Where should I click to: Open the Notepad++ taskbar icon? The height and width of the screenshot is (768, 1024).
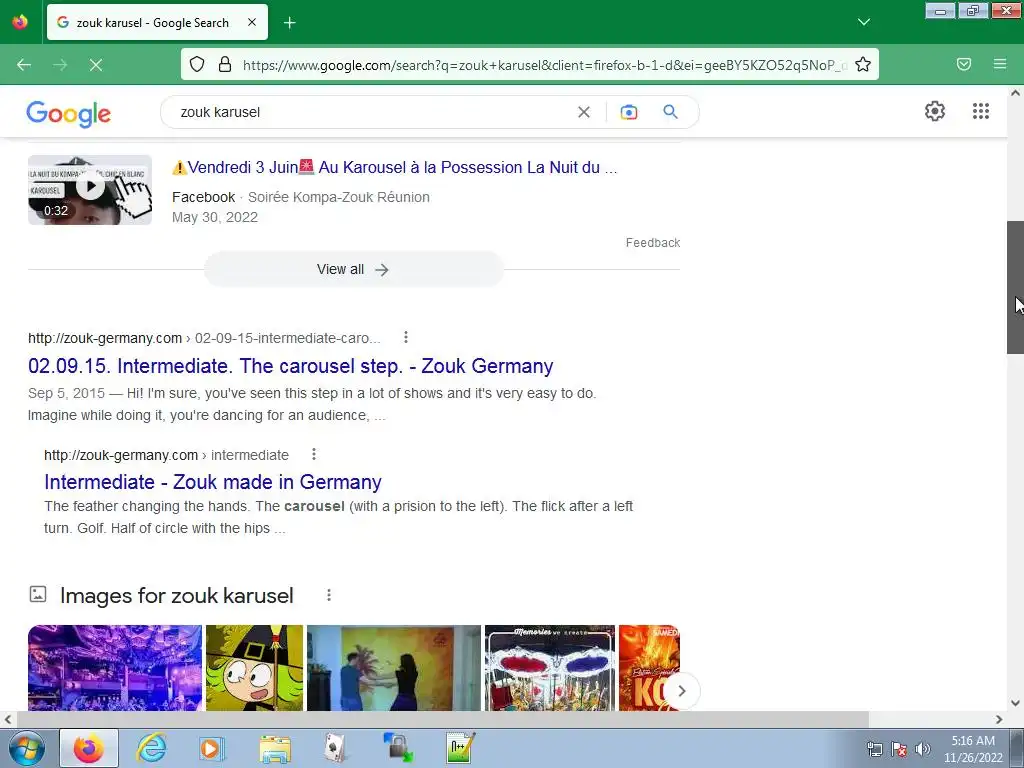[460, 748]
